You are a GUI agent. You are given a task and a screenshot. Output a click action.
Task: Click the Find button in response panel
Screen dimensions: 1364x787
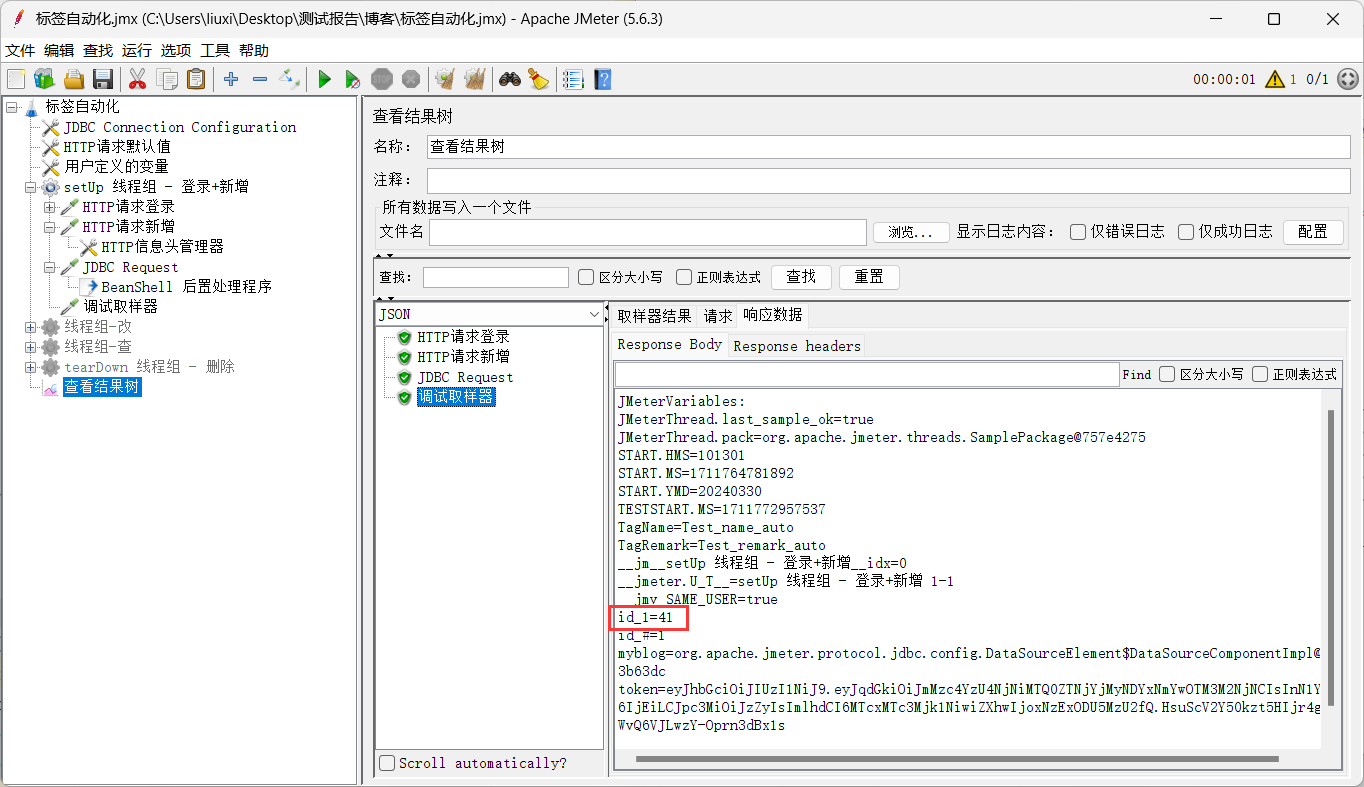tap(1137, 374)
